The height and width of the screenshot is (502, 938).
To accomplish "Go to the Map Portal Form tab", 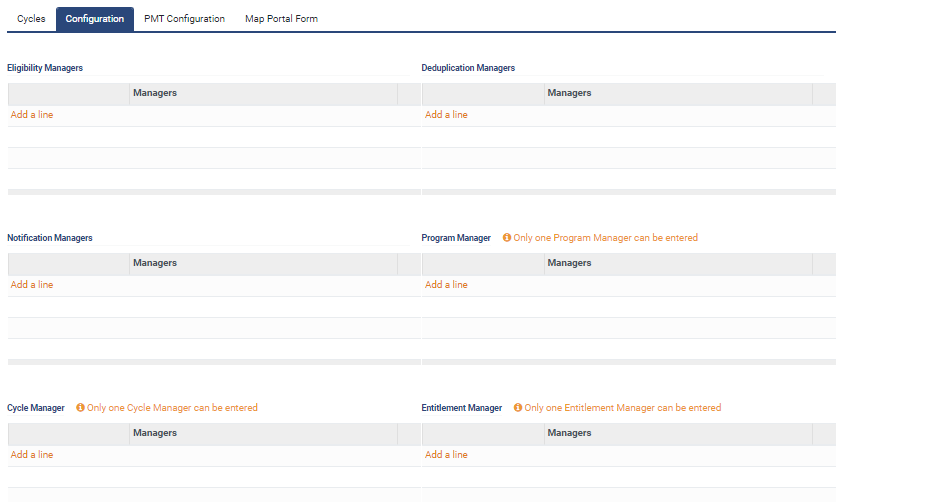I will [281, 19].
